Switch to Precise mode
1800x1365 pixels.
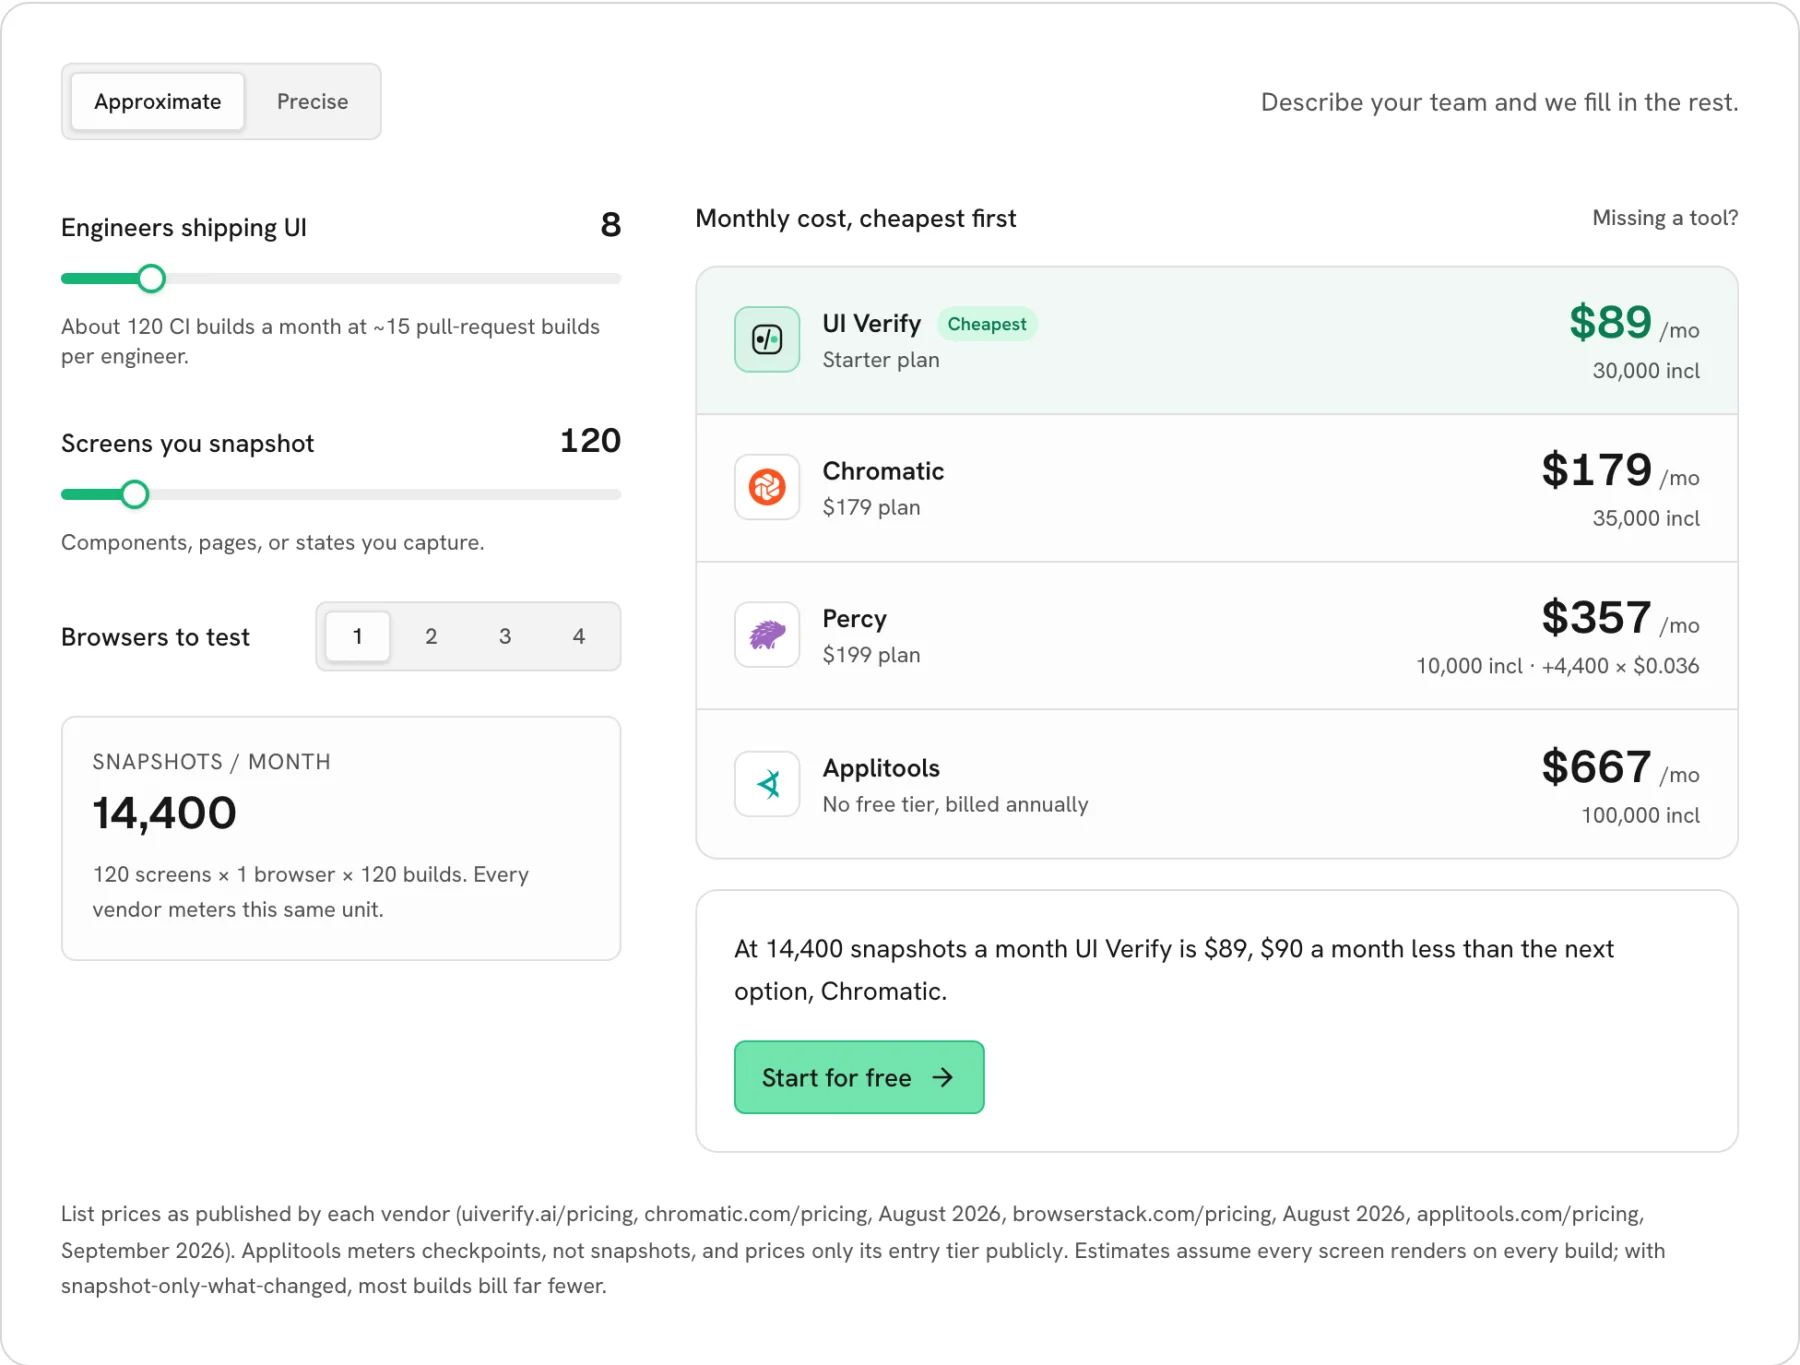312,102
